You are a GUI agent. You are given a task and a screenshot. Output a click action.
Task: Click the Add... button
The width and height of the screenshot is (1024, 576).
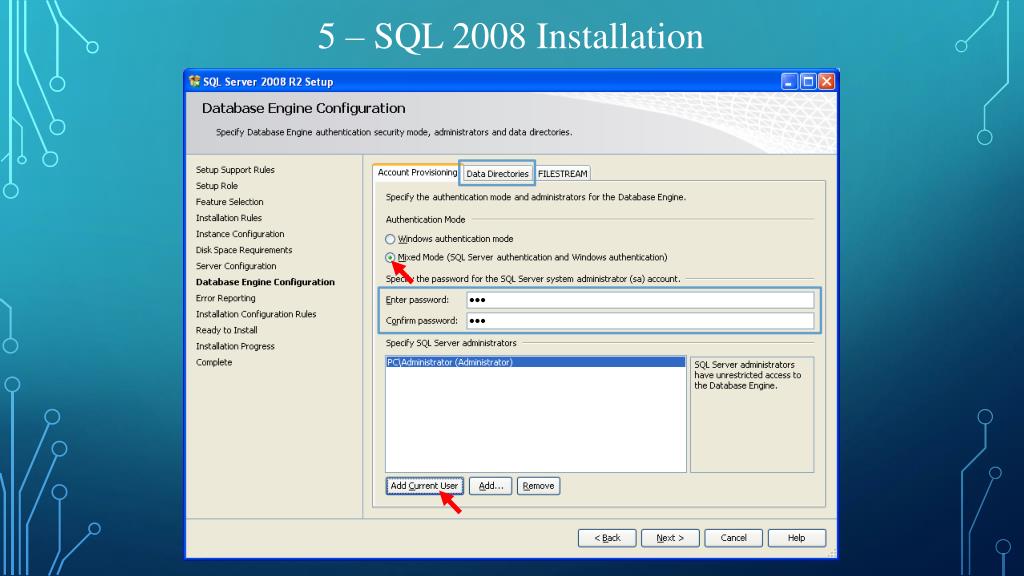pos(490,486)
